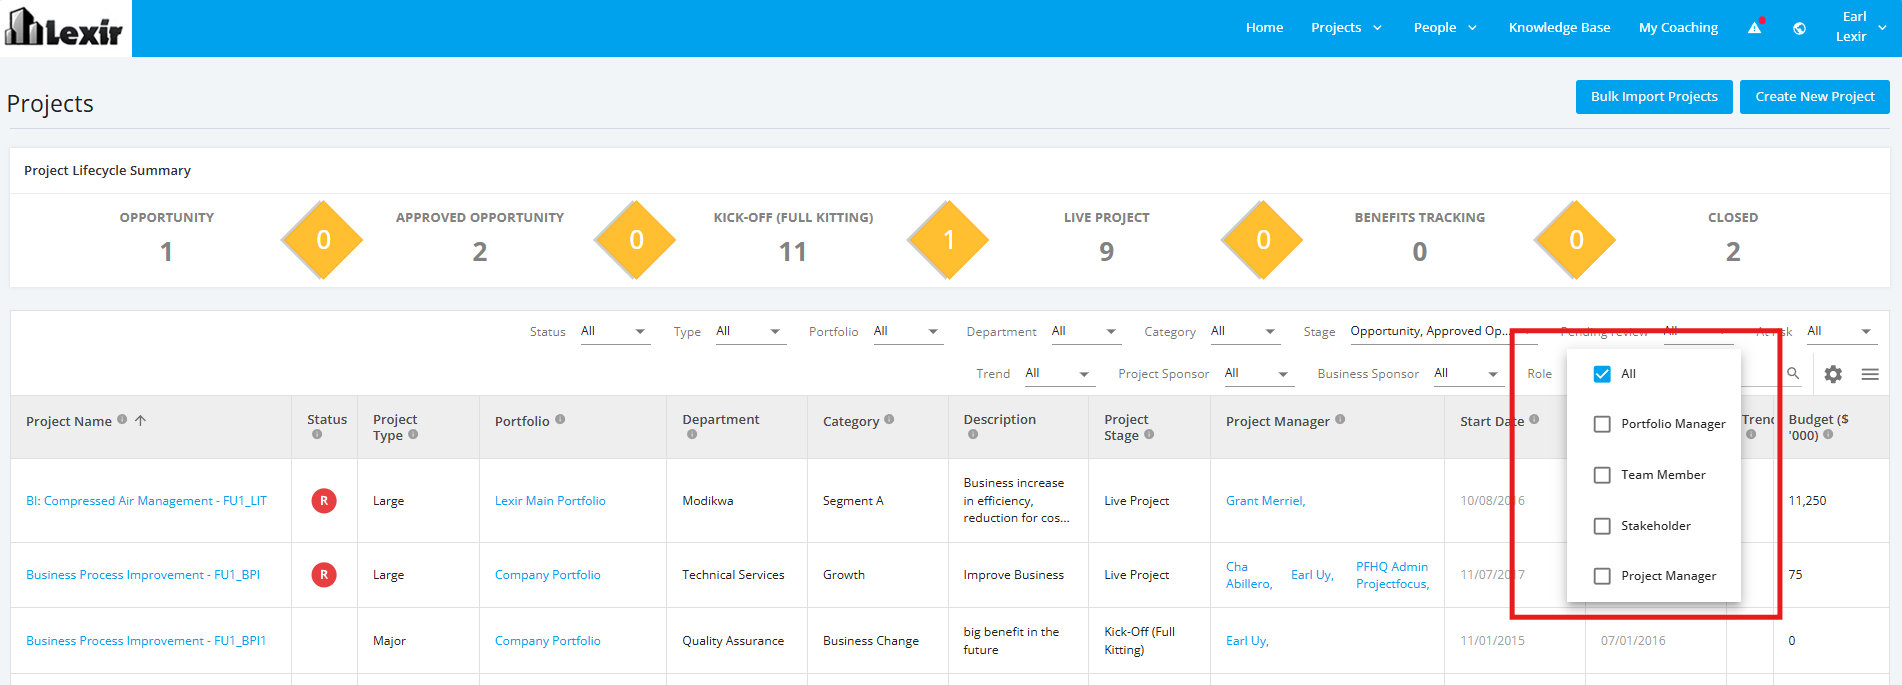Check the Team Member role option
This screenshot has width=1902, height=685.
pos(1602,475)
